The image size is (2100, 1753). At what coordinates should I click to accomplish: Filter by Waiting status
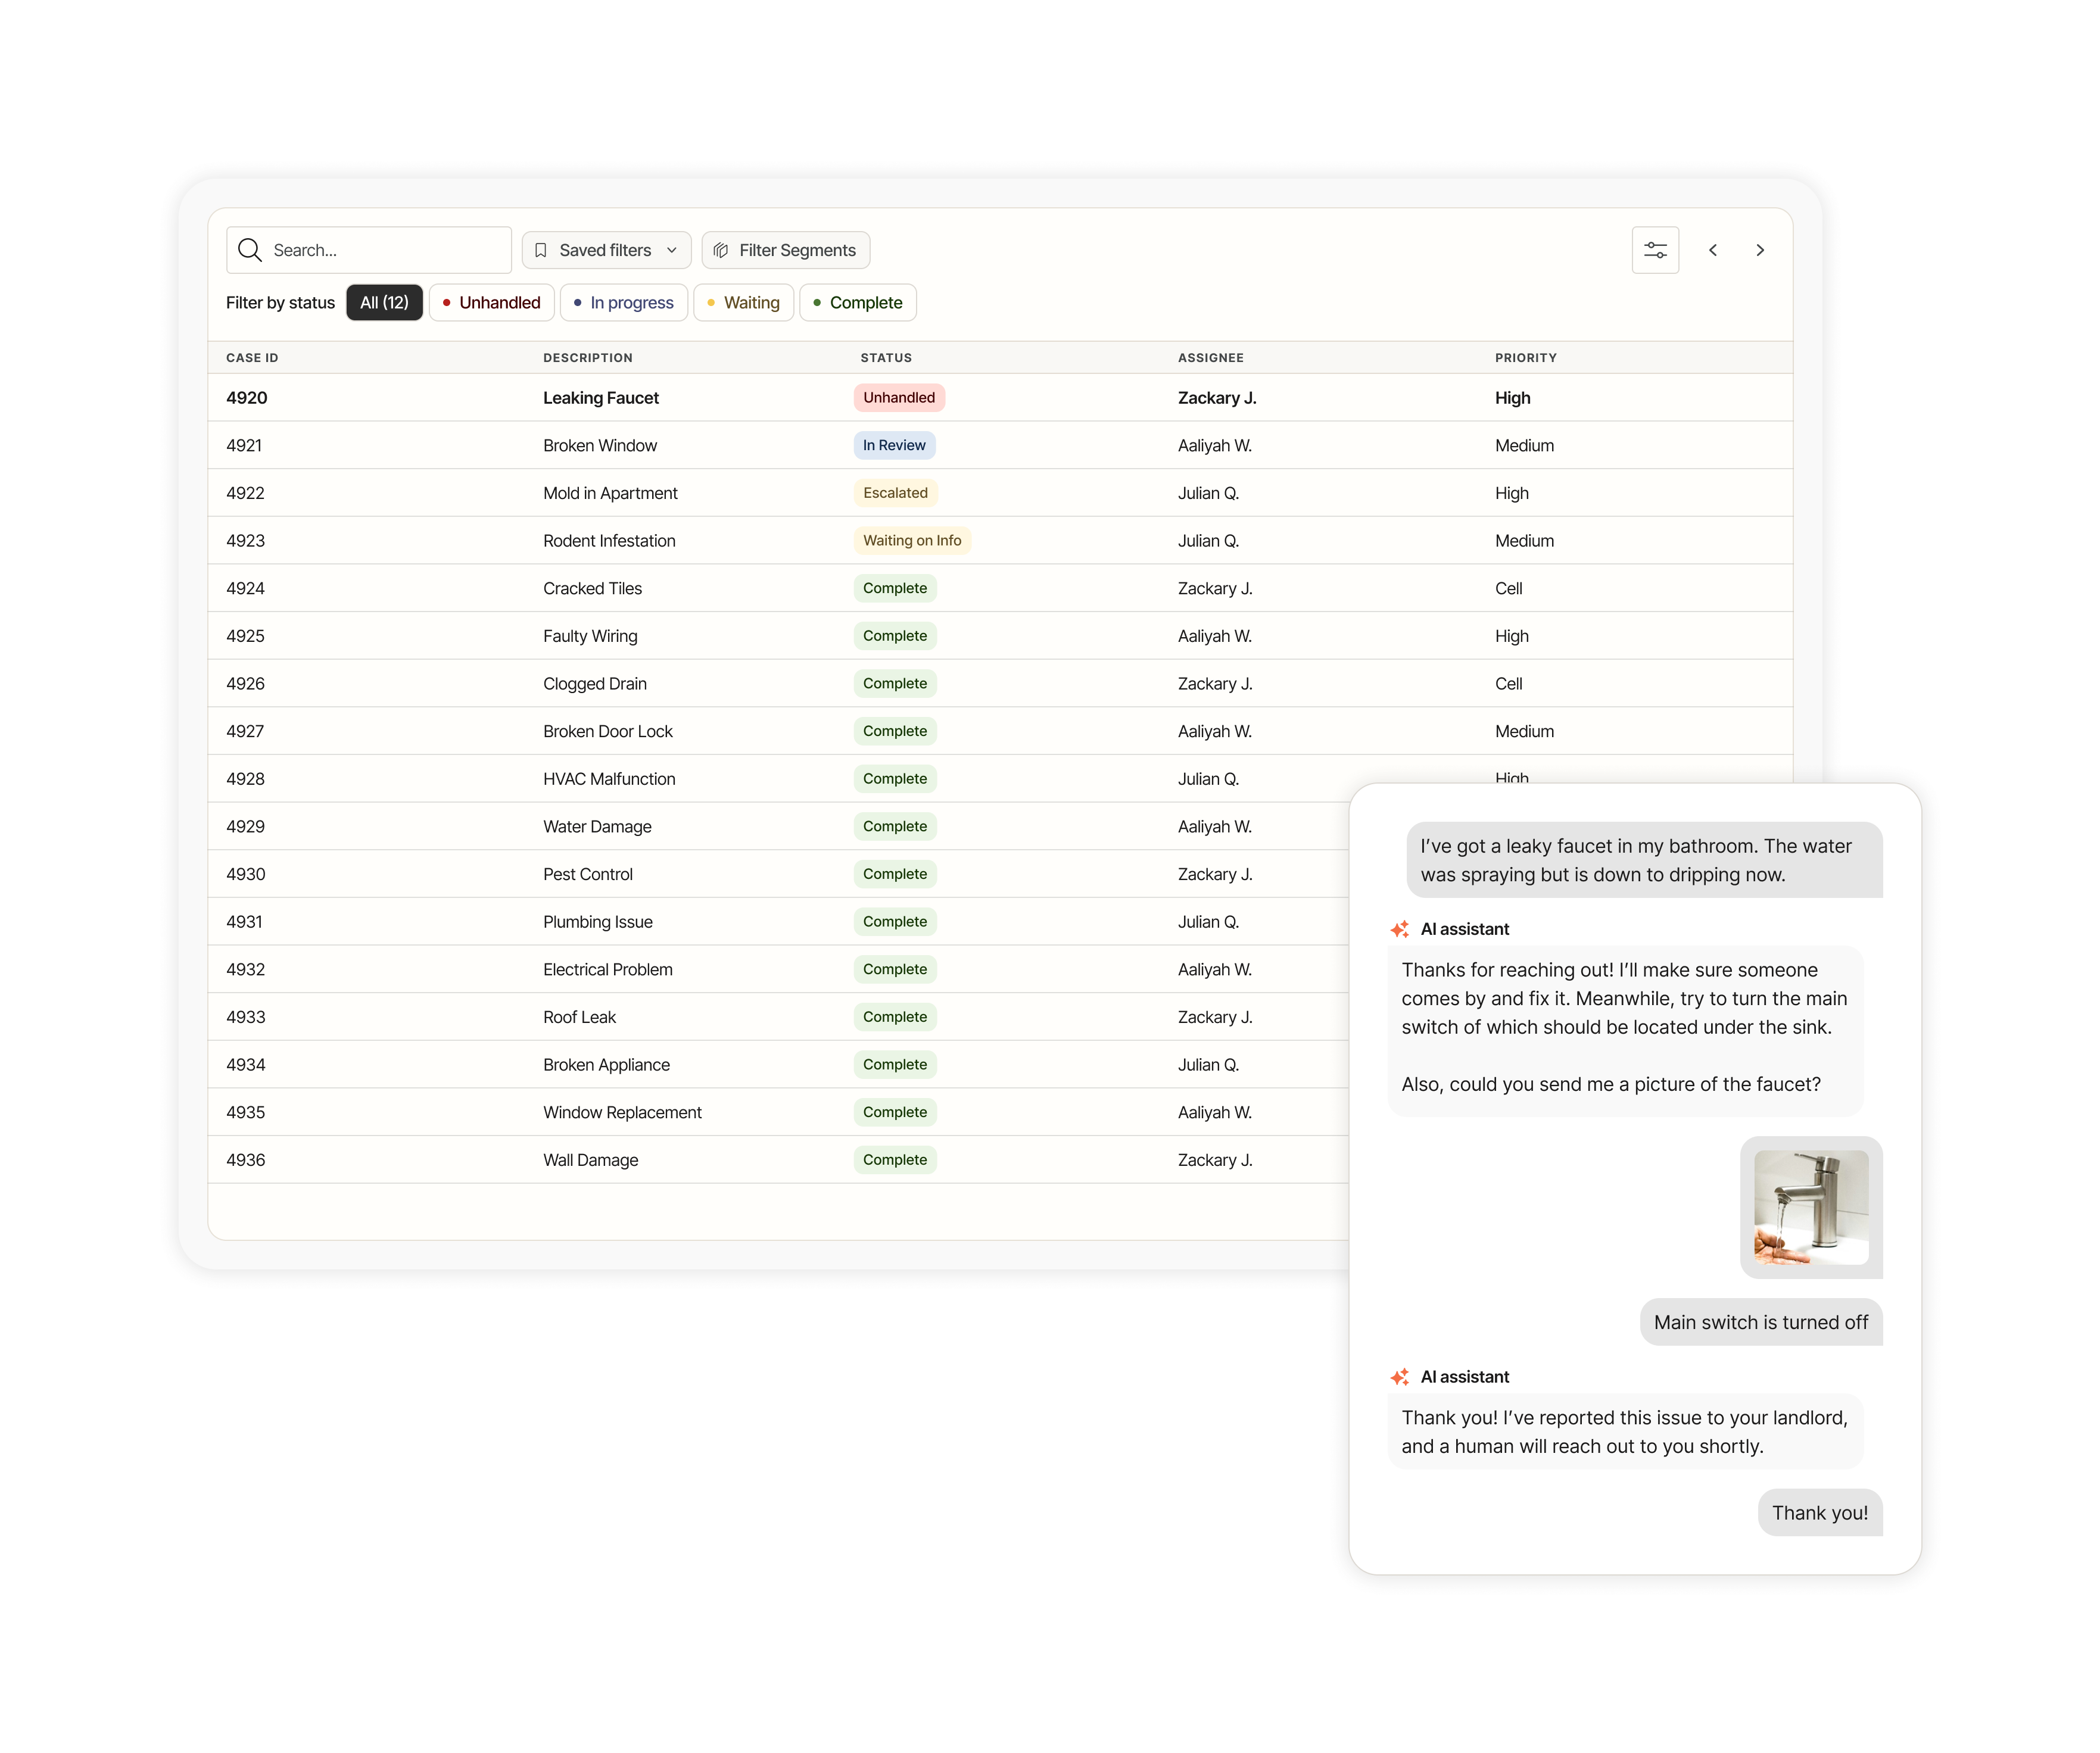743,303
